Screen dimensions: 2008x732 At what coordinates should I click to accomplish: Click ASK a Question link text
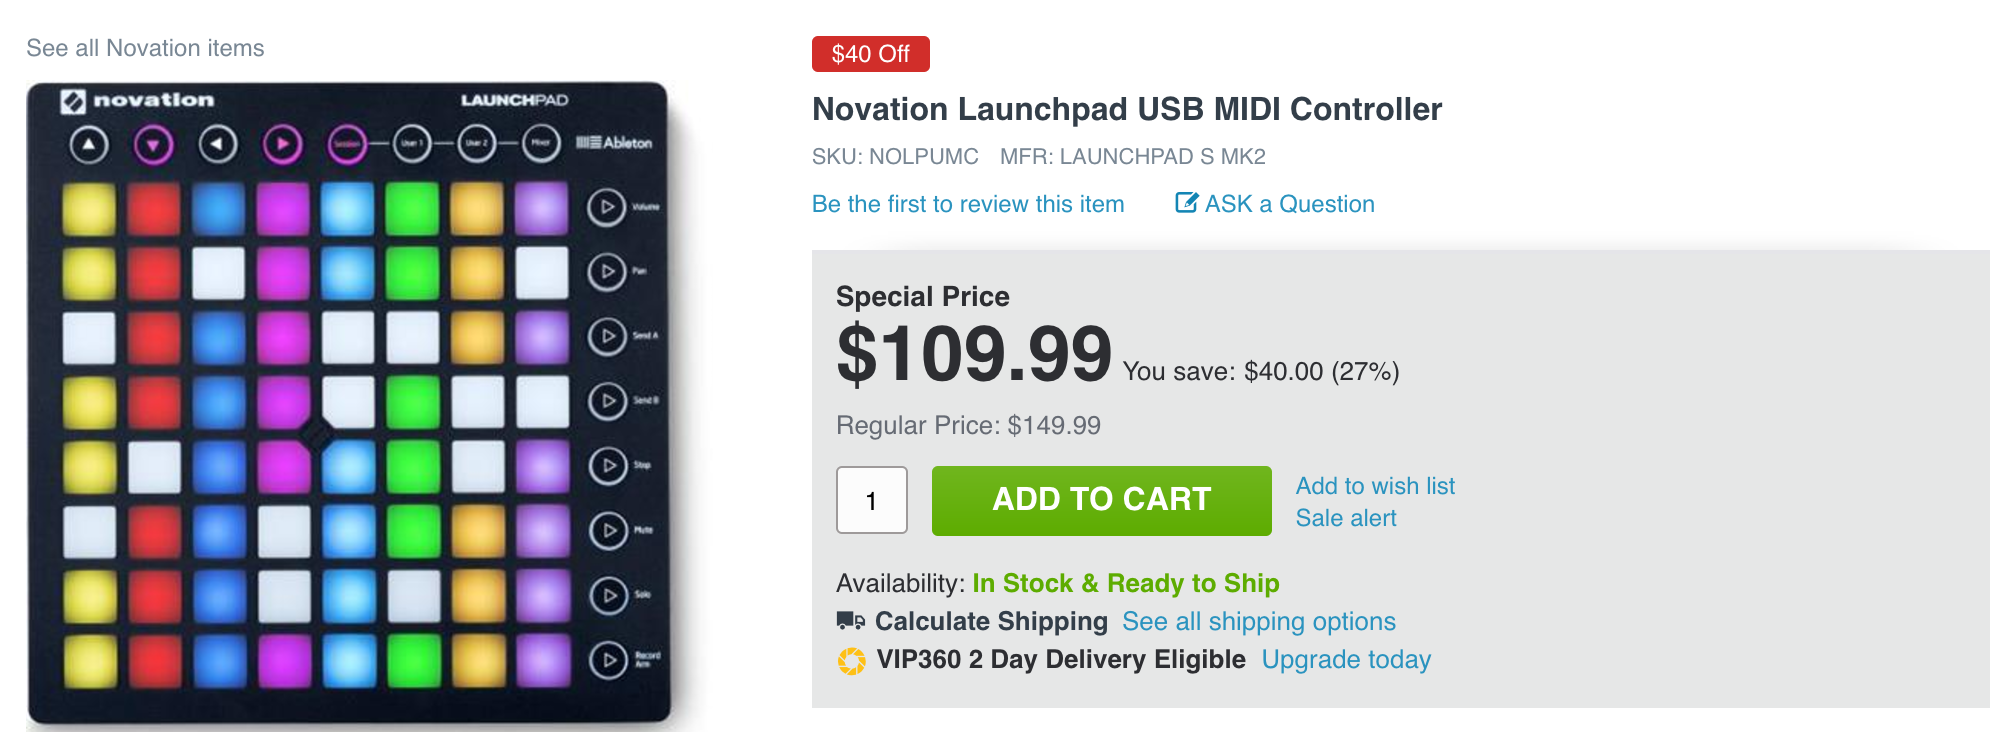point(1289,204)
